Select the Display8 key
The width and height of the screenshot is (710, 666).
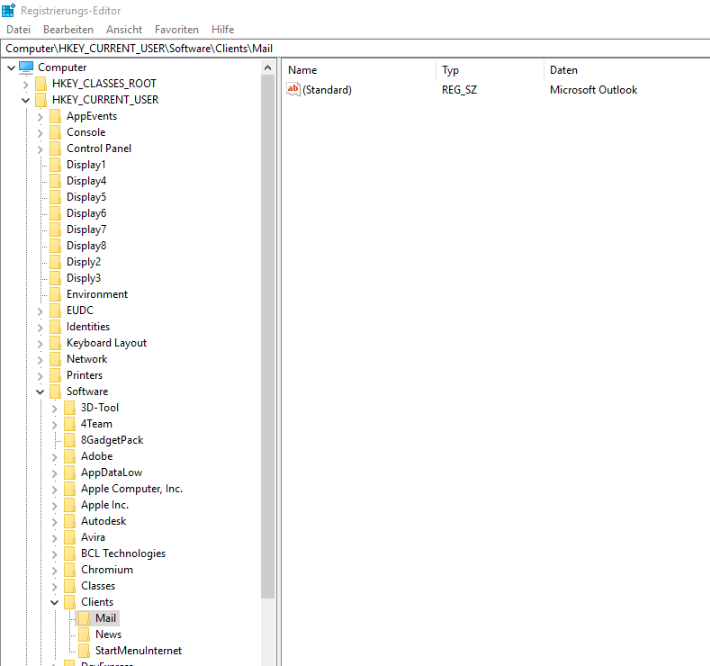pyautogui.click(x=86, y=246)
